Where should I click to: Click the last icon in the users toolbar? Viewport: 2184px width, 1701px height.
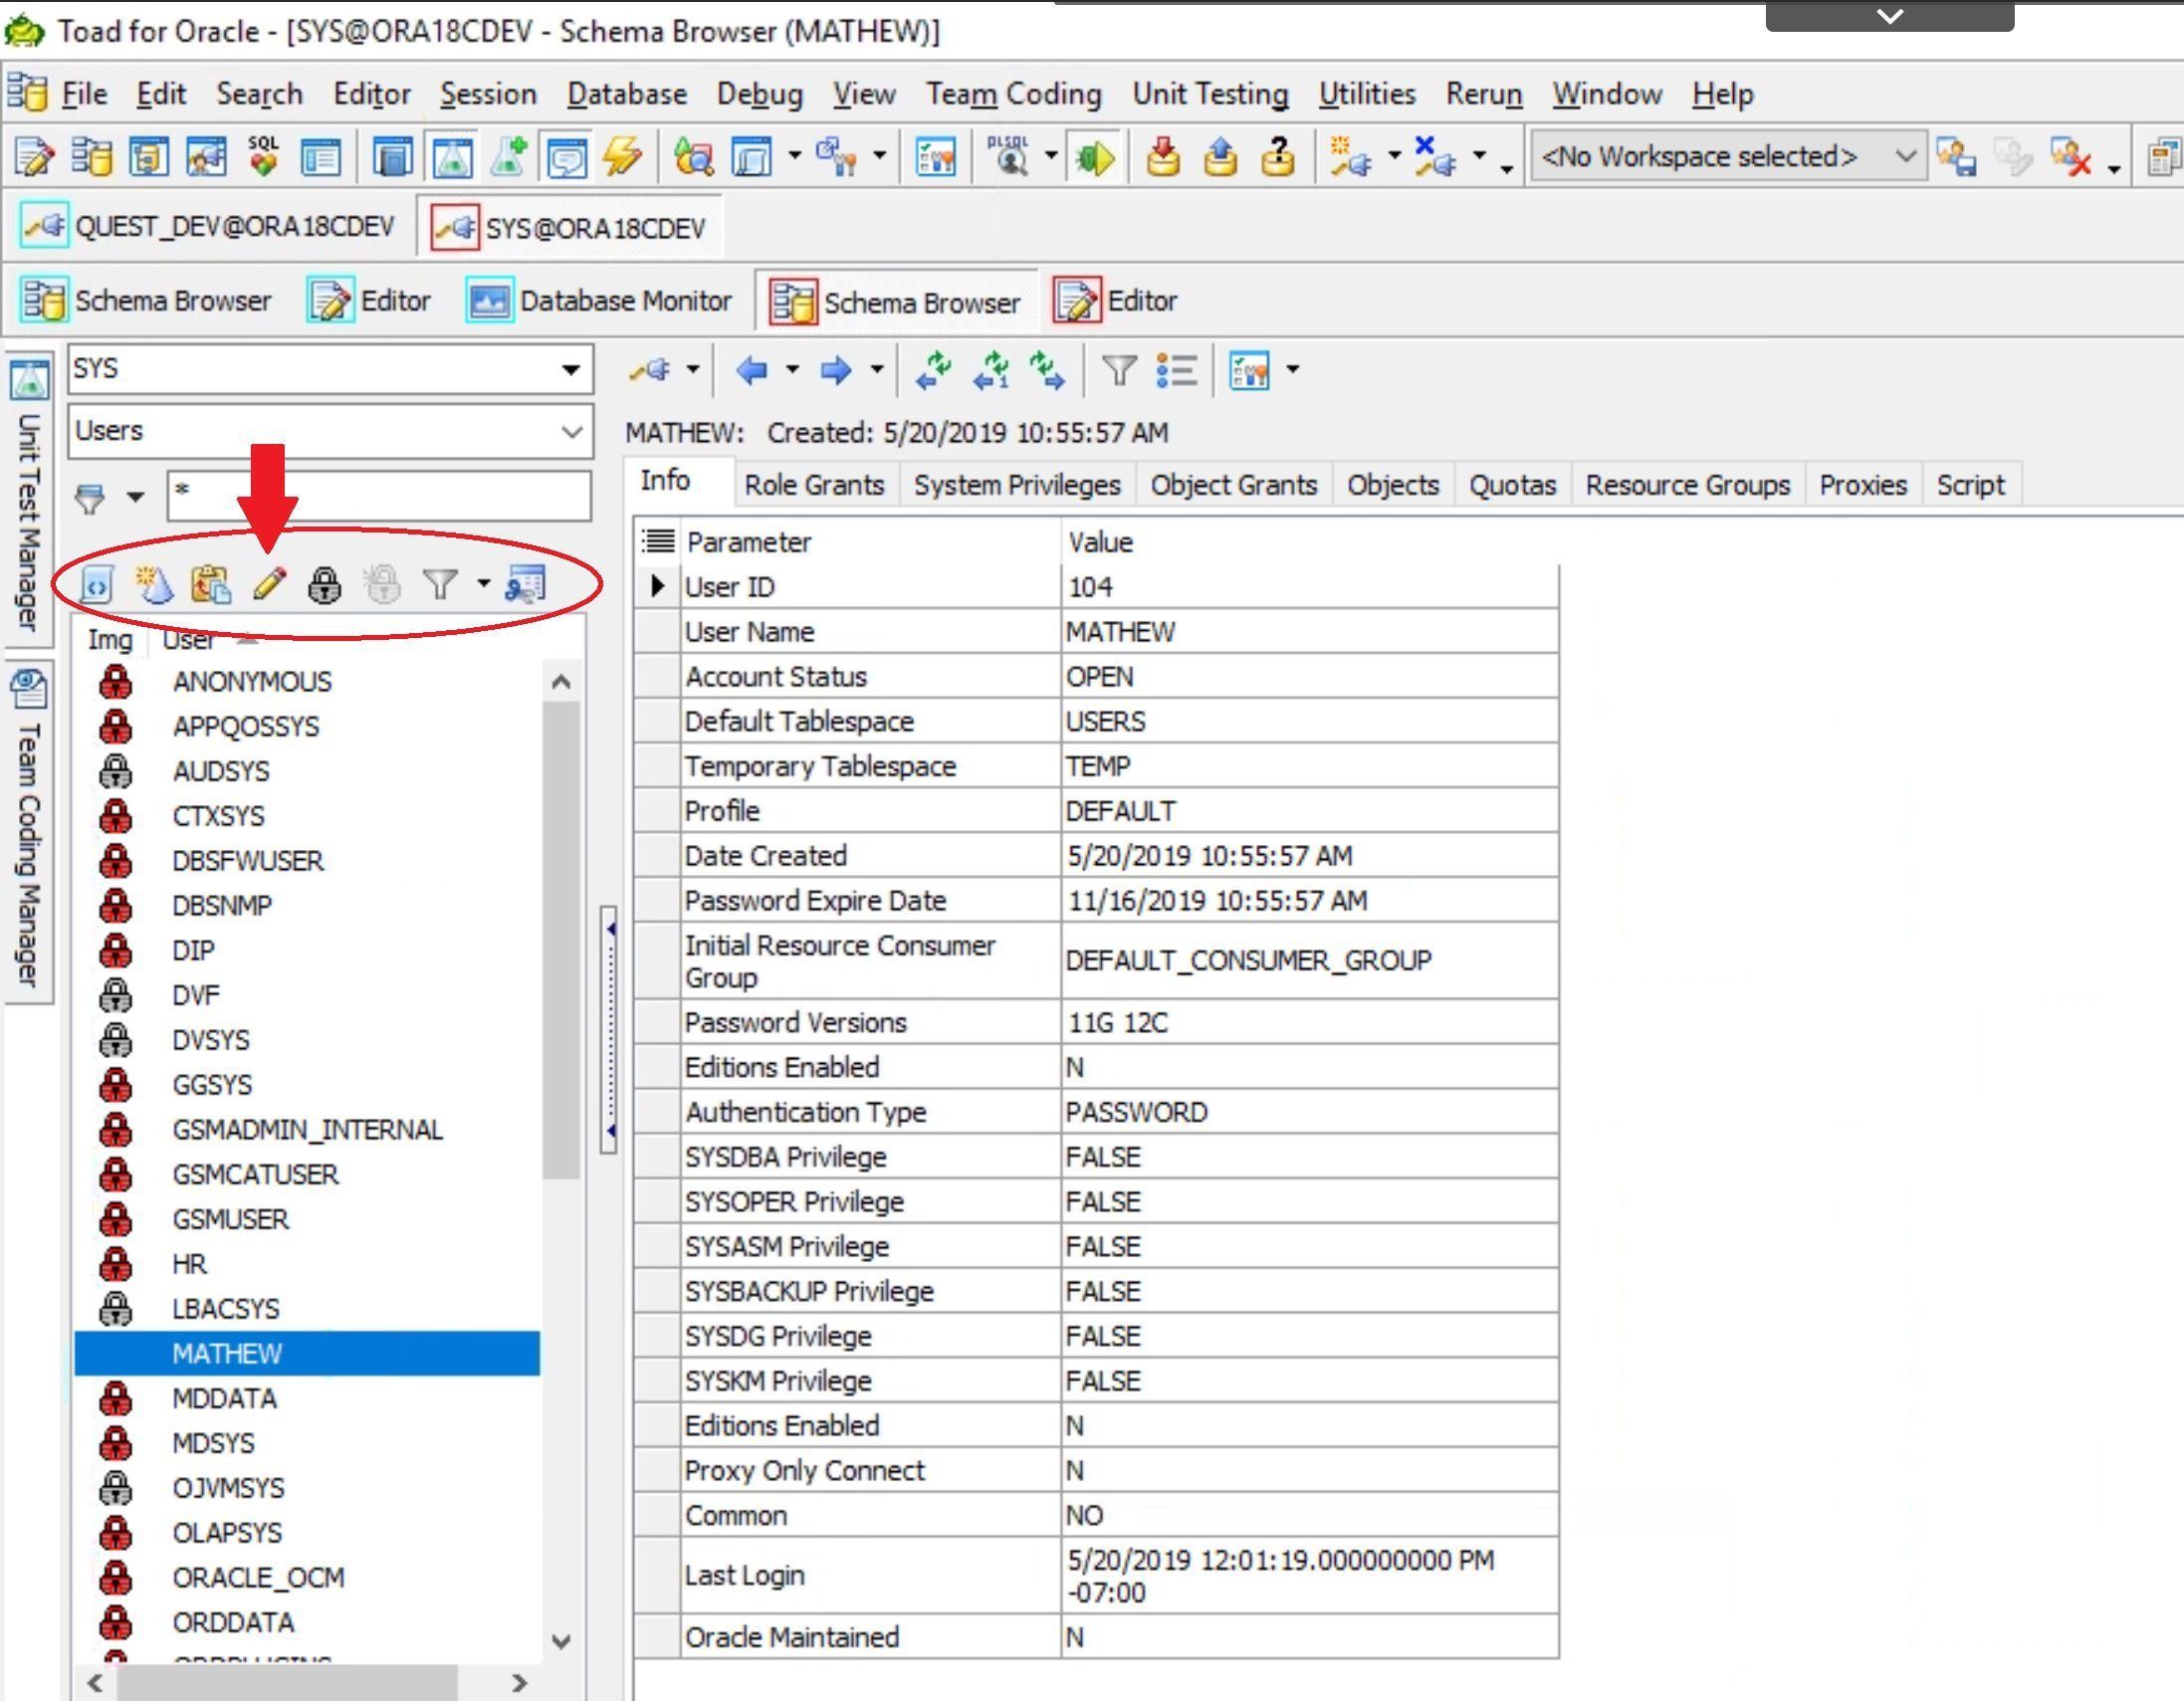pos(526,584)
